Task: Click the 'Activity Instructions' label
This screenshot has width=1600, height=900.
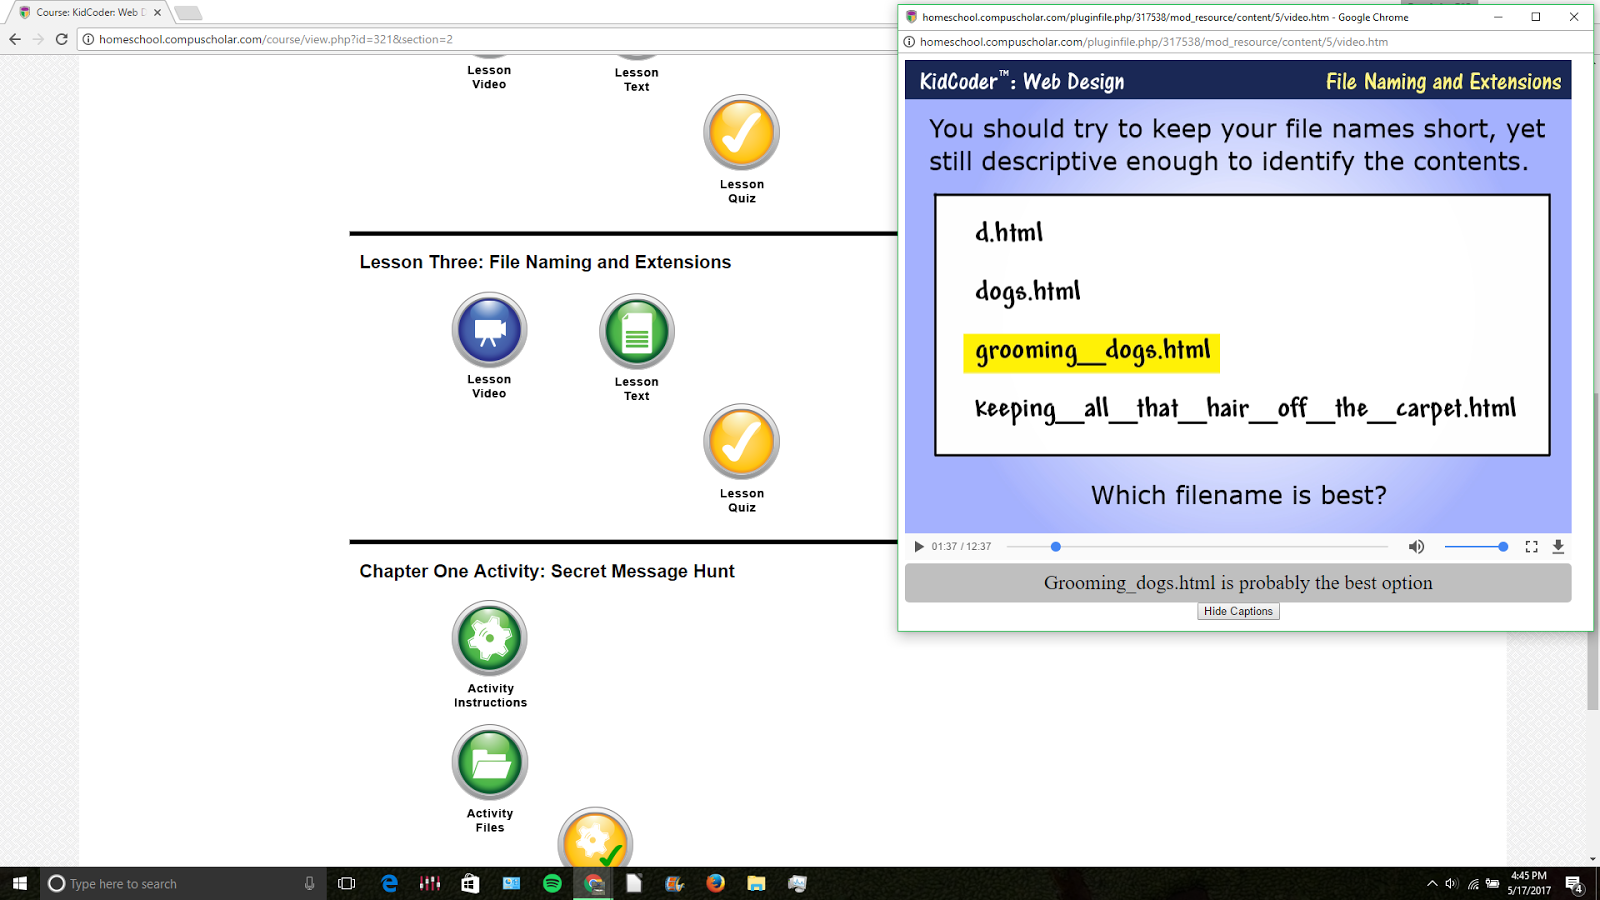Action: [x=490, y=695]
